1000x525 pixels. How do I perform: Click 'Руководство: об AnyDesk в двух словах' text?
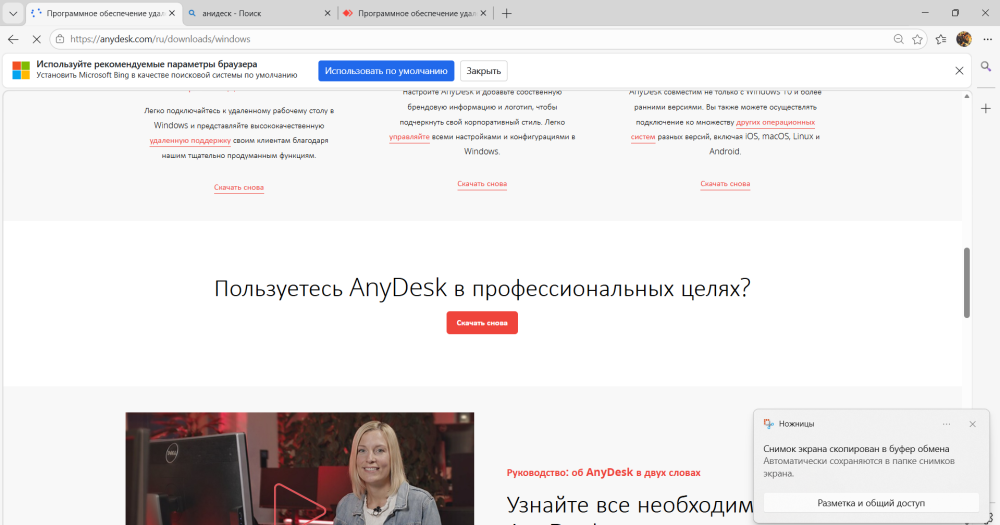point(603,473)
